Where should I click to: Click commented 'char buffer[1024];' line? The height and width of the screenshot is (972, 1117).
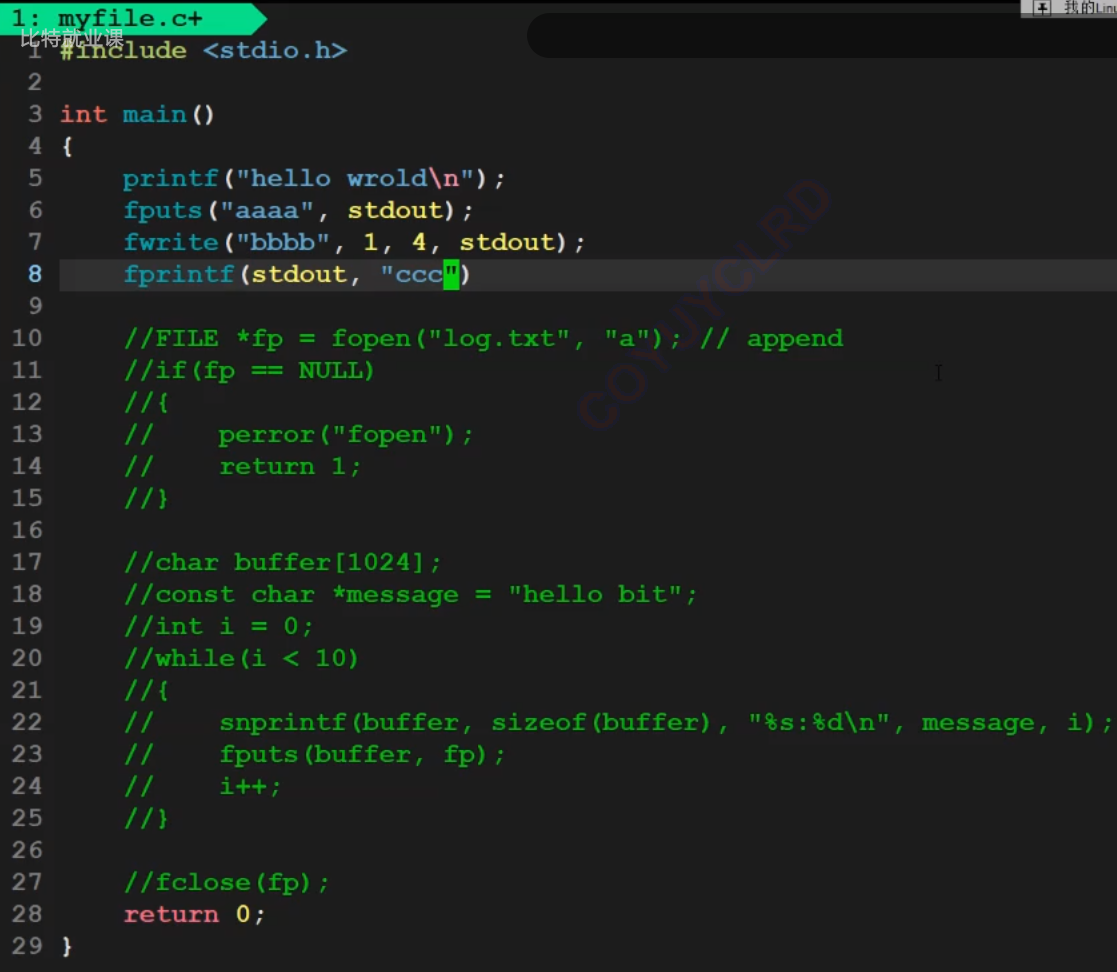pos(283,563)
